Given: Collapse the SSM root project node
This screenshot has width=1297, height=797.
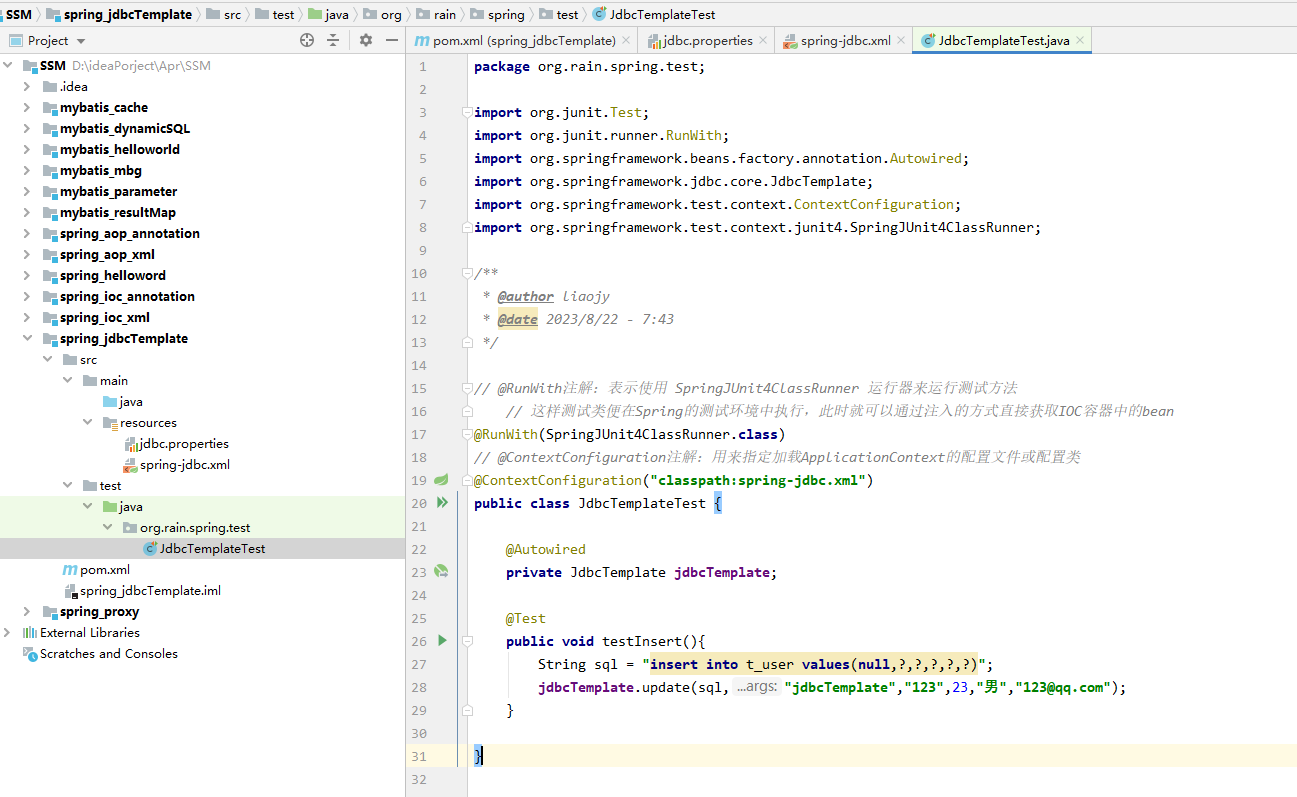Looking at the screenshot, I should pos(9,65).
